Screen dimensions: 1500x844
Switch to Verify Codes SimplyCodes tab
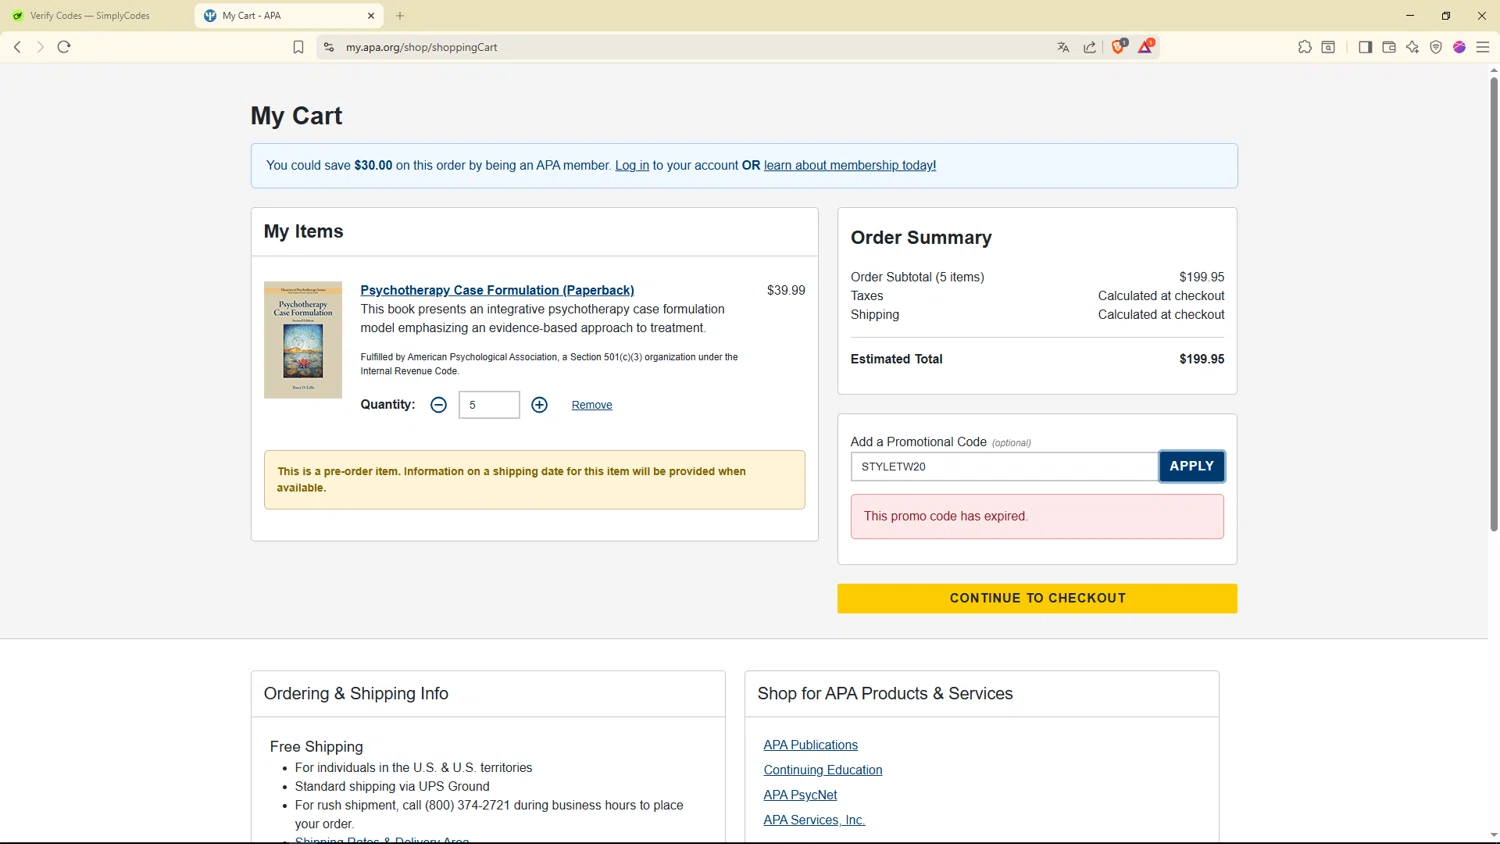(90, 16)
